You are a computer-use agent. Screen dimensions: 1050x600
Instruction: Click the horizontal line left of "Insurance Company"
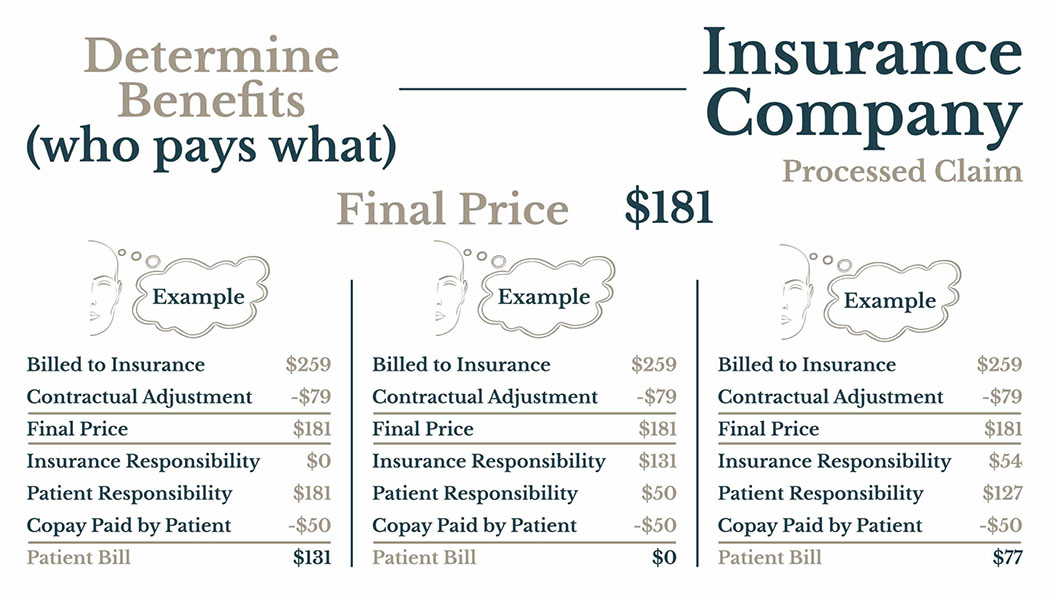(x=542, y=89)
